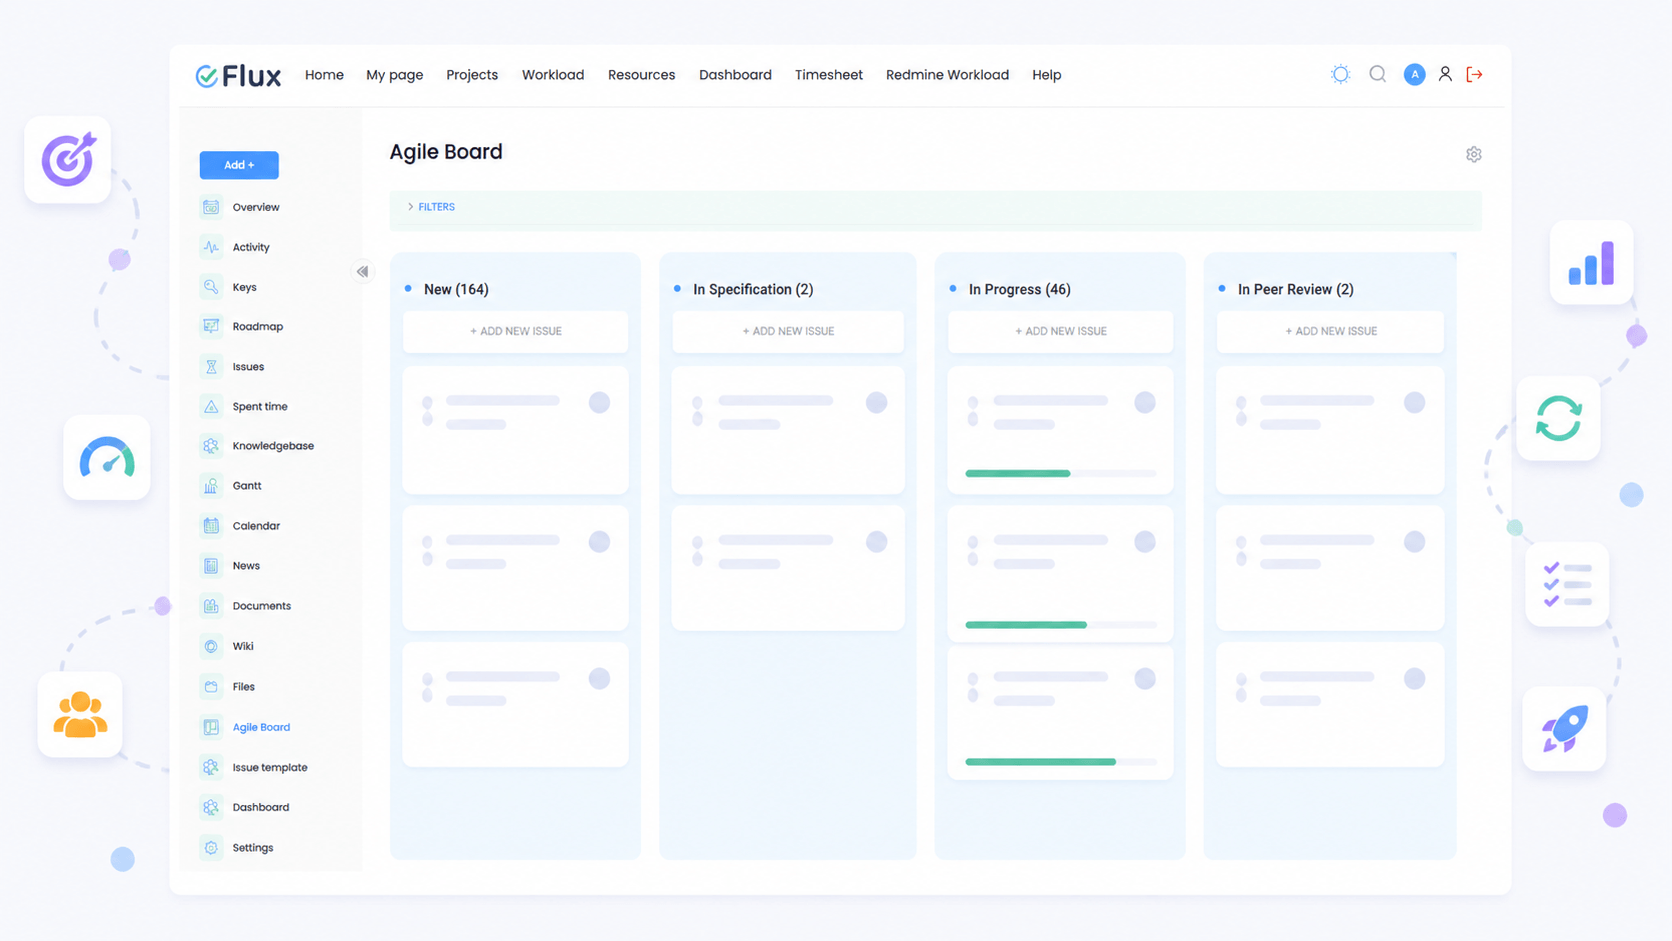Open the Home menu item
1672x941 pixels.
point(324,75)
